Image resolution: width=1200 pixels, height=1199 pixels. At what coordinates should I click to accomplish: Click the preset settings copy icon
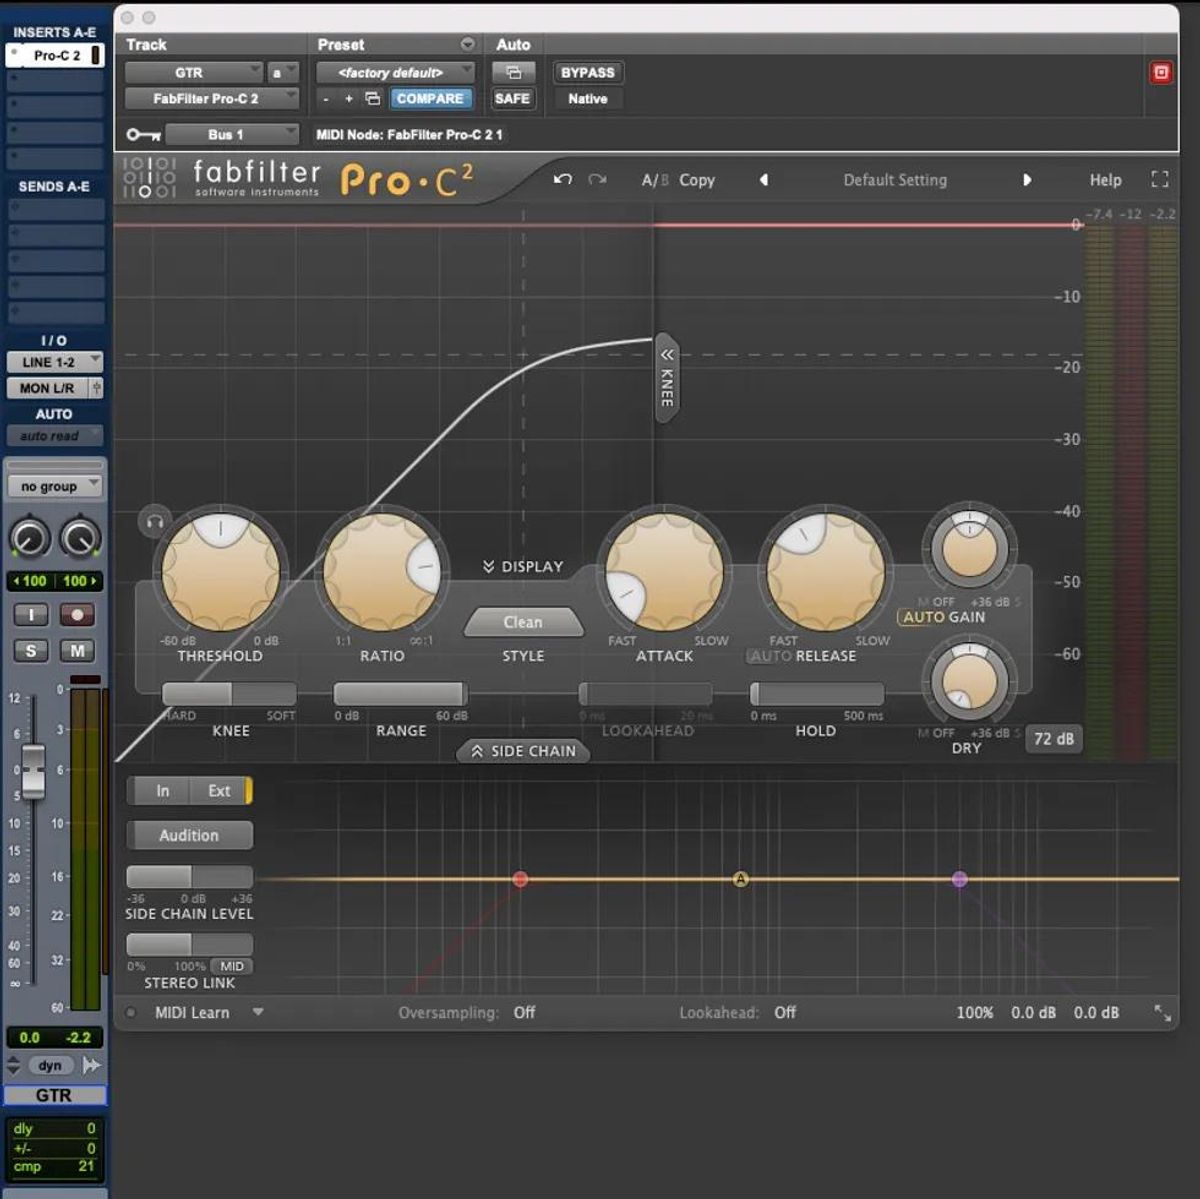pos(373,99)
